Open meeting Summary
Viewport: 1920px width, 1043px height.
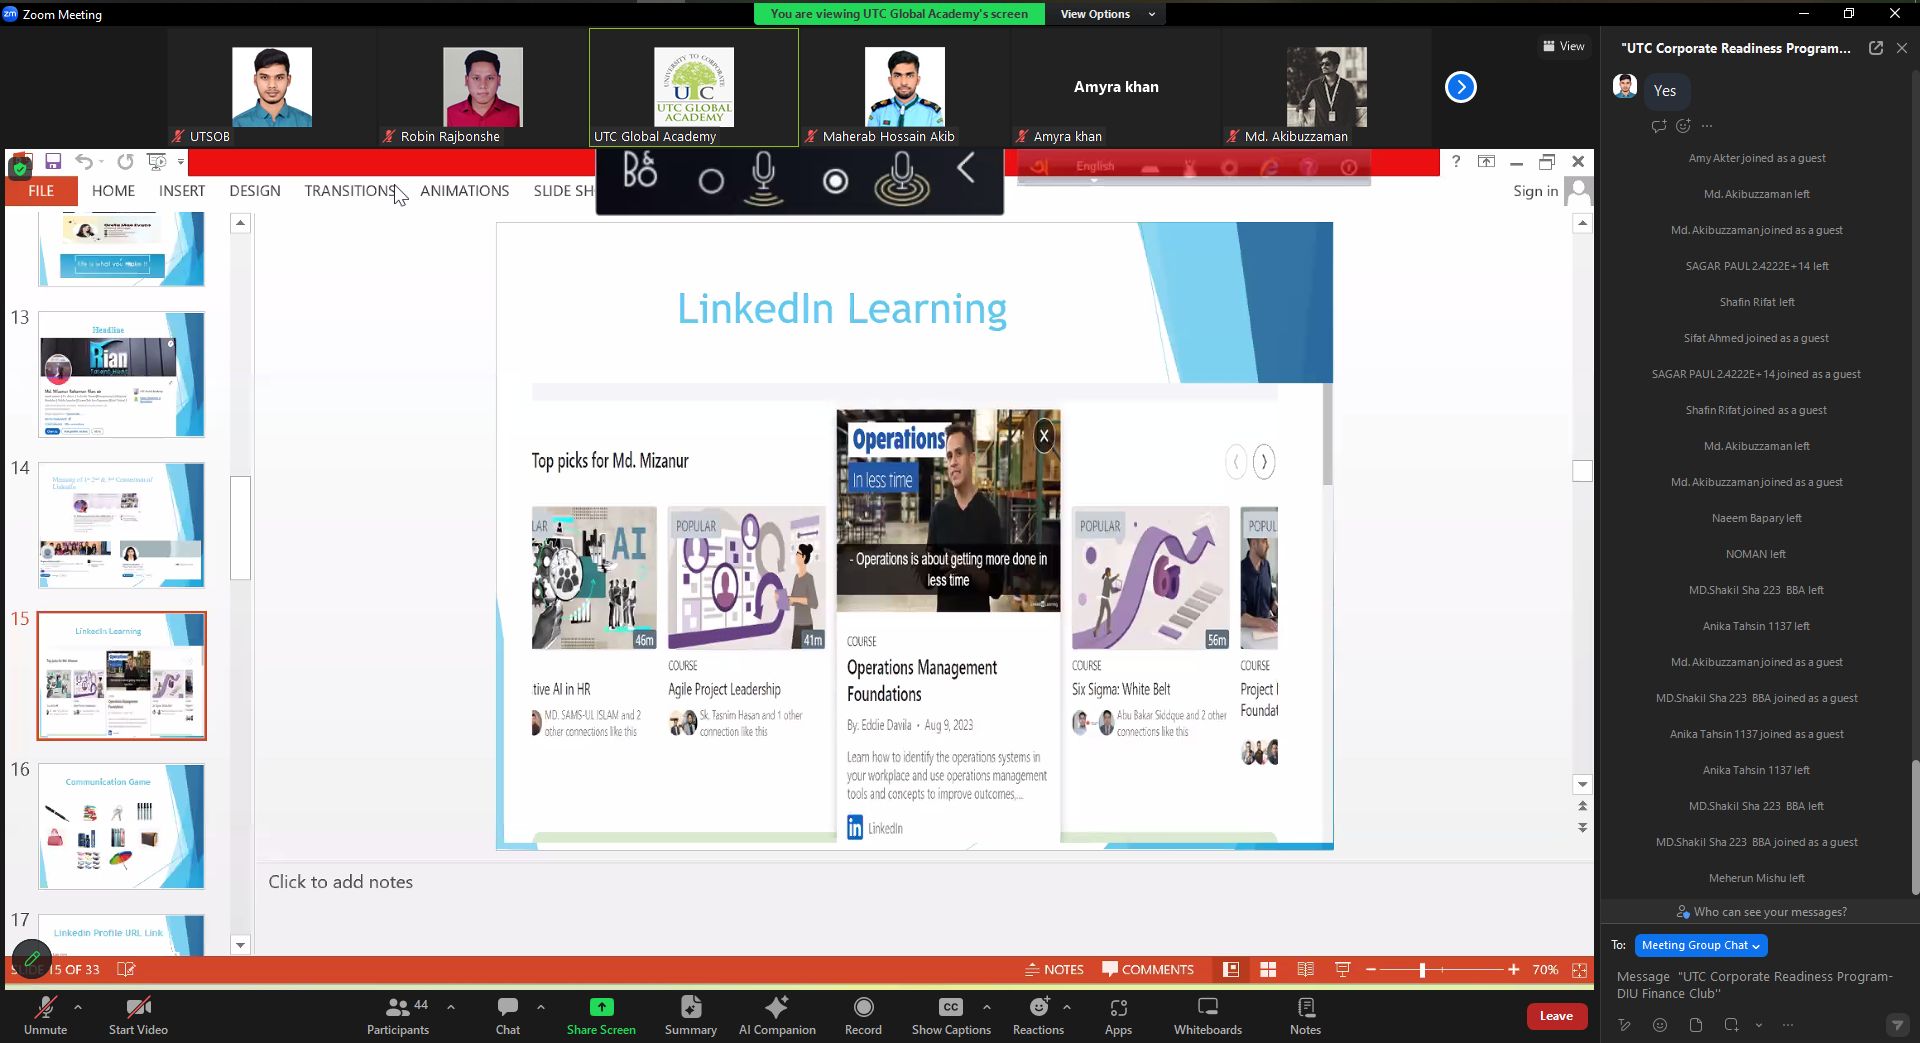click(x=690, y=1015)
